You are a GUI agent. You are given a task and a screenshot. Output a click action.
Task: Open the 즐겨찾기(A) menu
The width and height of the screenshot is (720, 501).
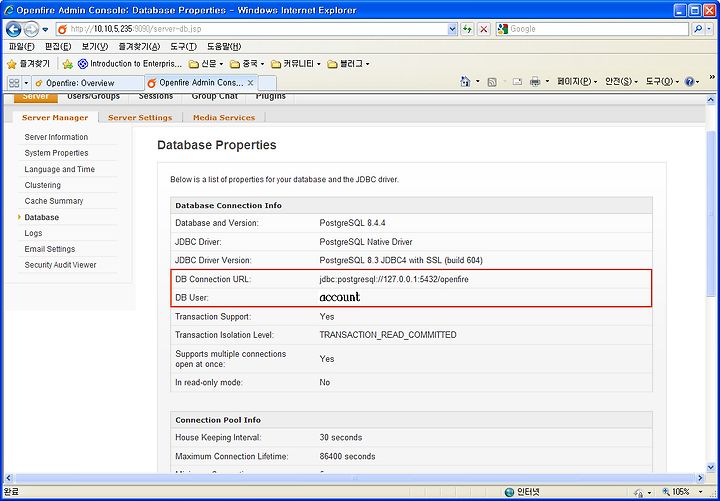coord(139,46)
